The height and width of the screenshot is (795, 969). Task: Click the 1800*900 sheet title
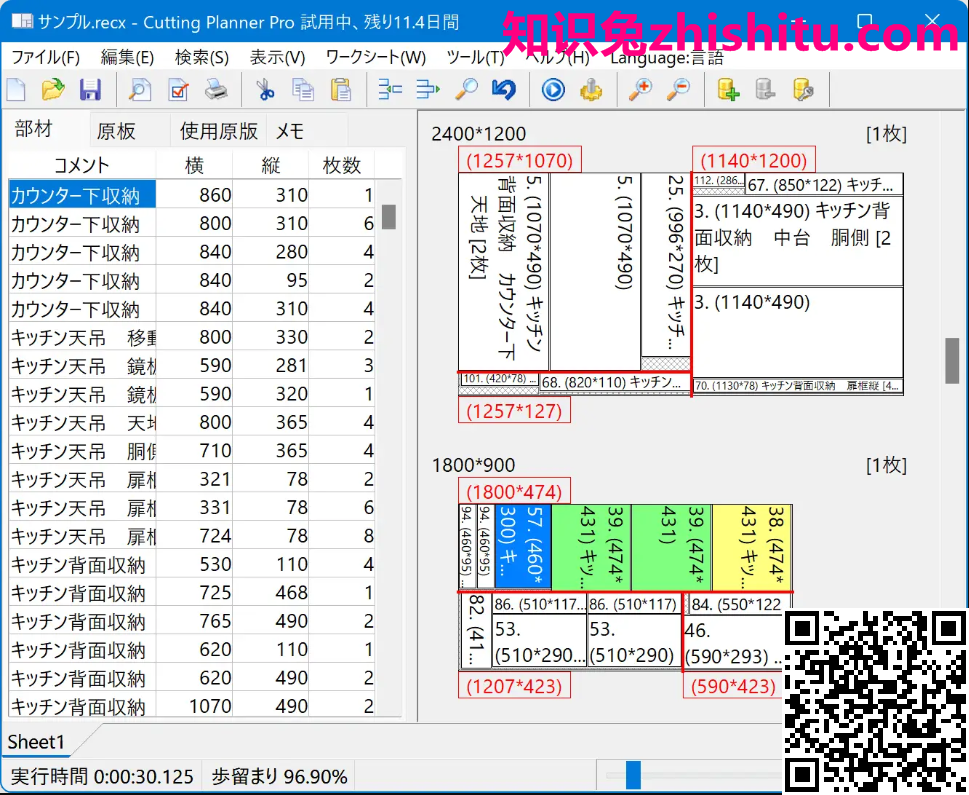(473, 465)
